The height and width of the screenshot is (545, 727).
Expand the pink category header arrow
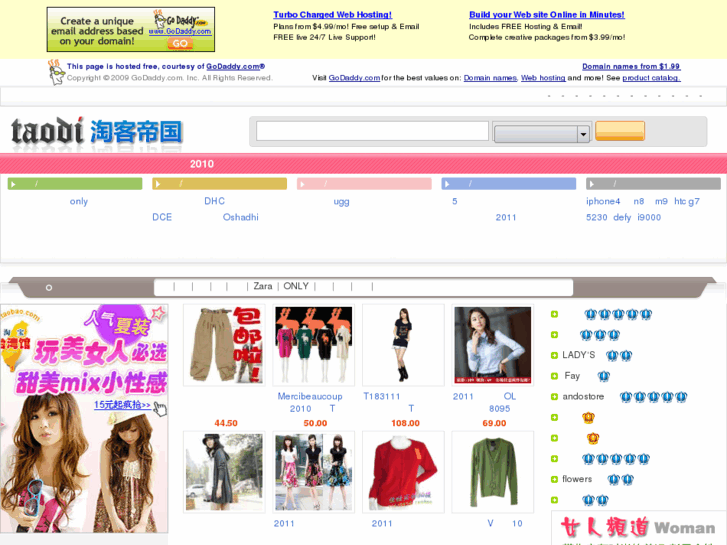click(302, 184)
